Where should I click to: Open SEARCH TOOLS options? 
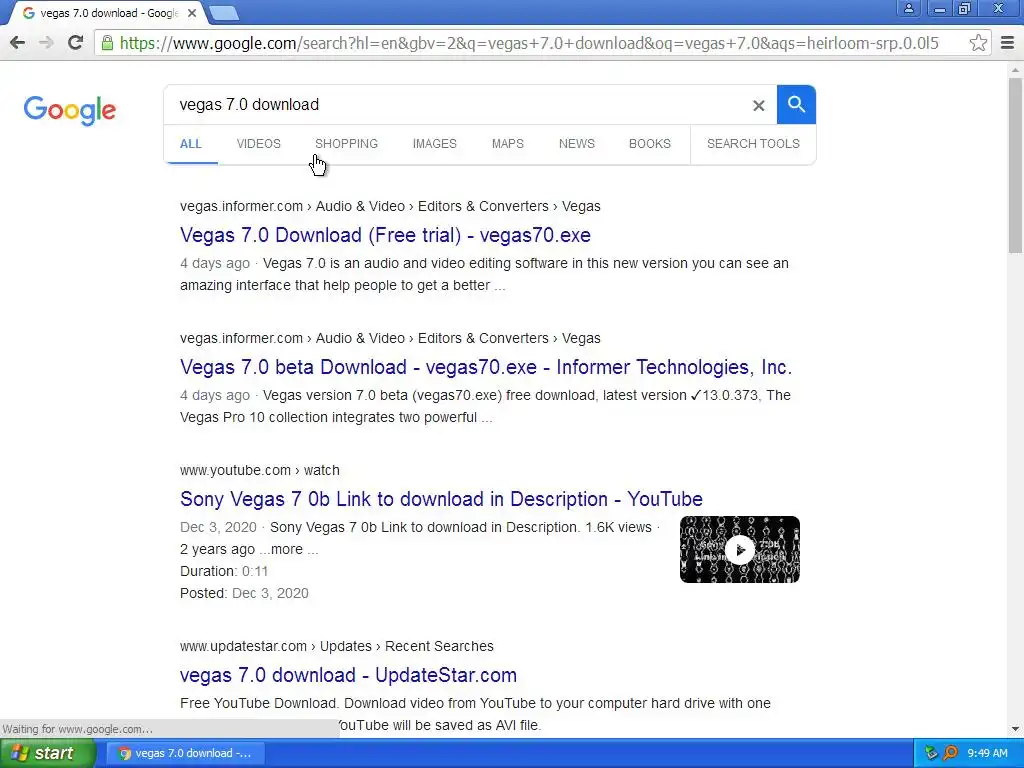[753, 144]
